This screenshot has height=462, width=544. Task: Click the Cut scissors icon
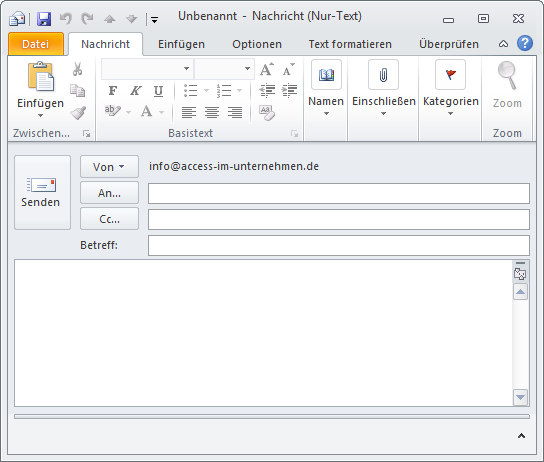[x=77, y=69]
